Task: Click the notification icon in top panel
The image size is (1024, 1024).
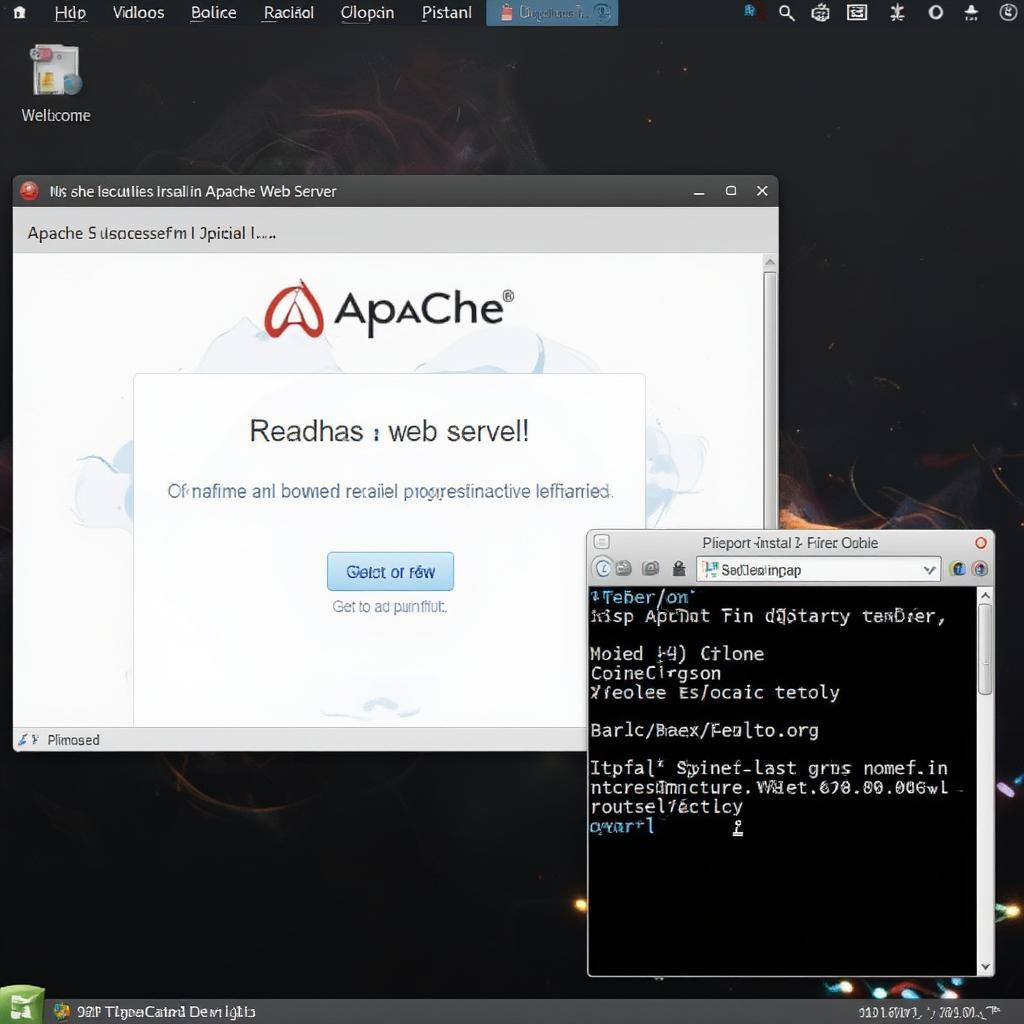Action: click(x=971, y=12)
